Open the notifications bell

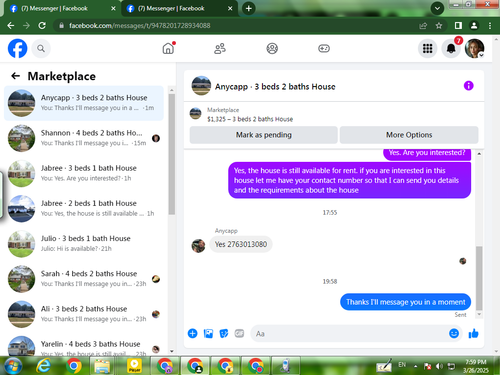tap(451, 49)
